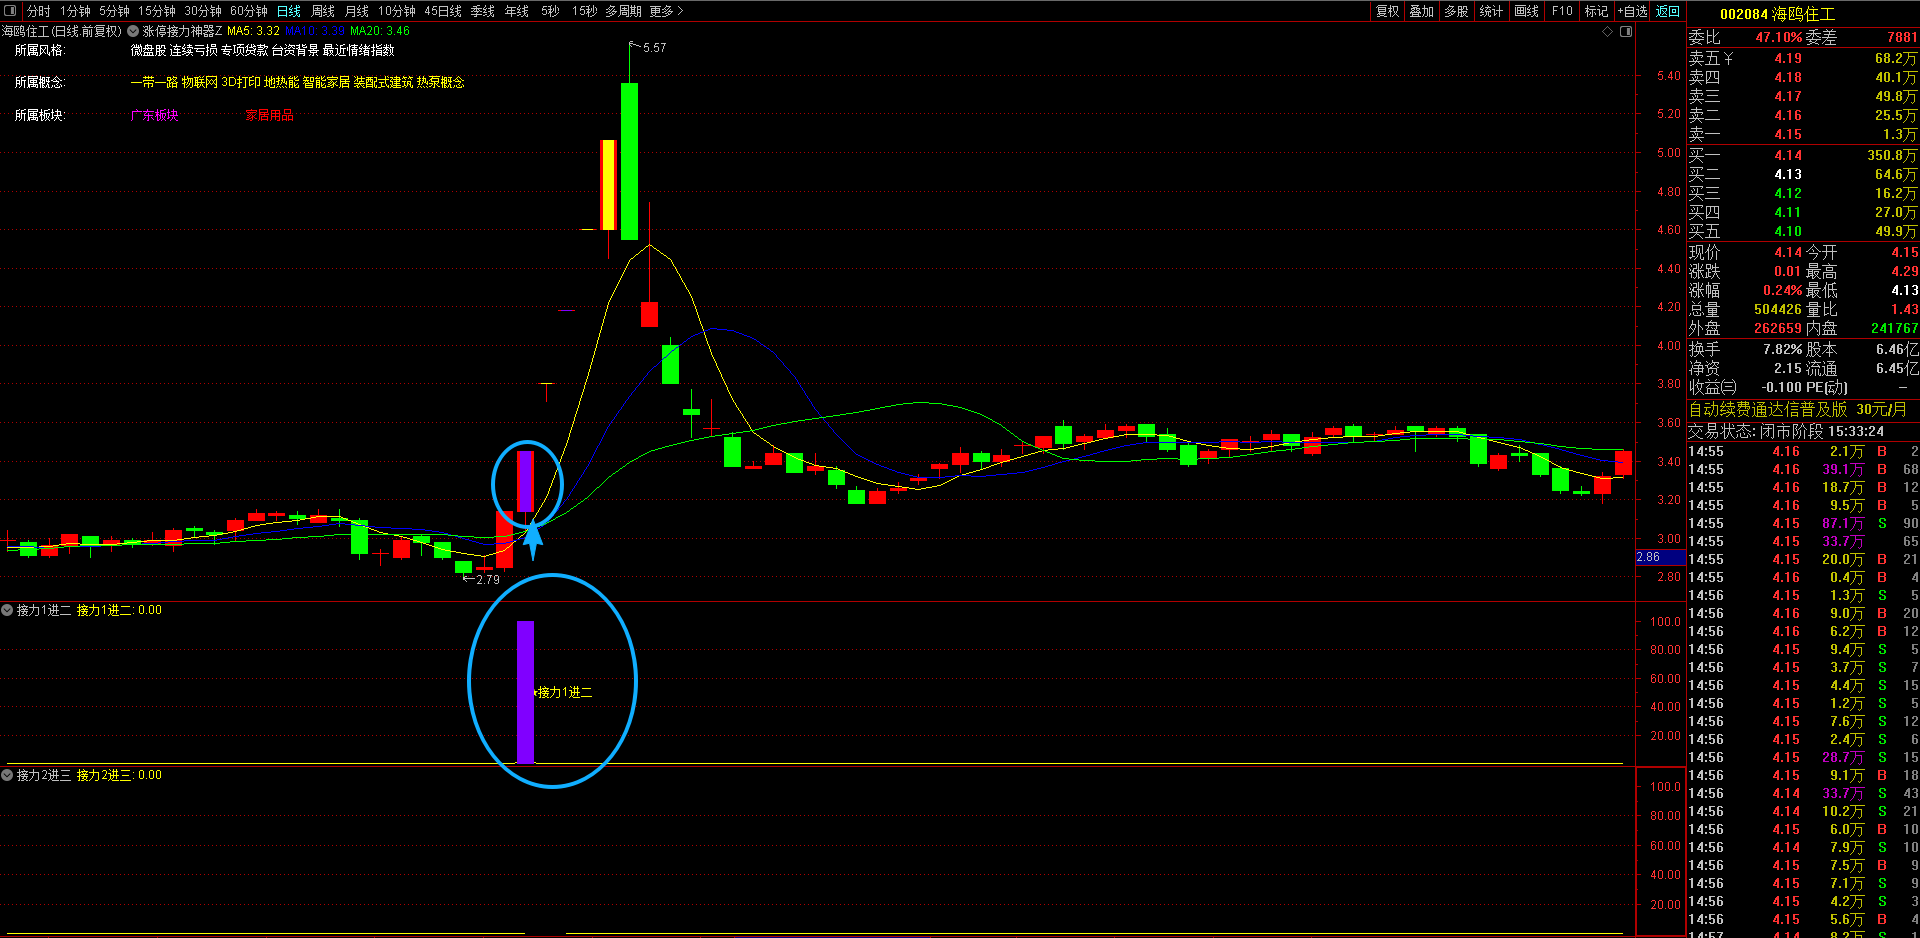Click the 卖一 price 4.15
The width and height of the screenshot is (1920, 938).
[x=1788, y=134]
